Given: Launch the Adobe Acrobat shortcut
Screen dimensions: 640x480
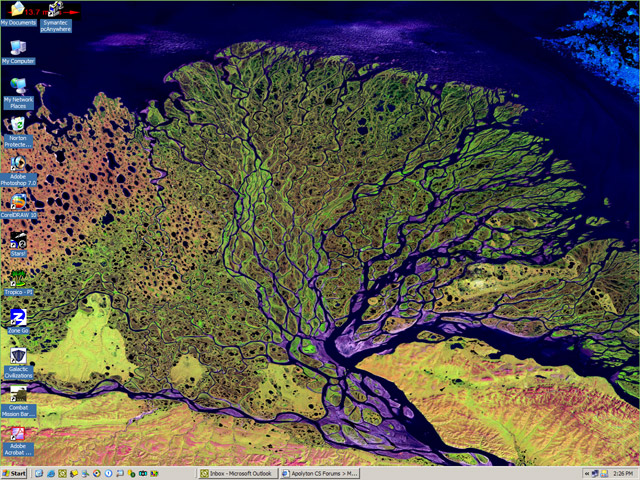Looking at the screenshot, I should tap(17, 436).
